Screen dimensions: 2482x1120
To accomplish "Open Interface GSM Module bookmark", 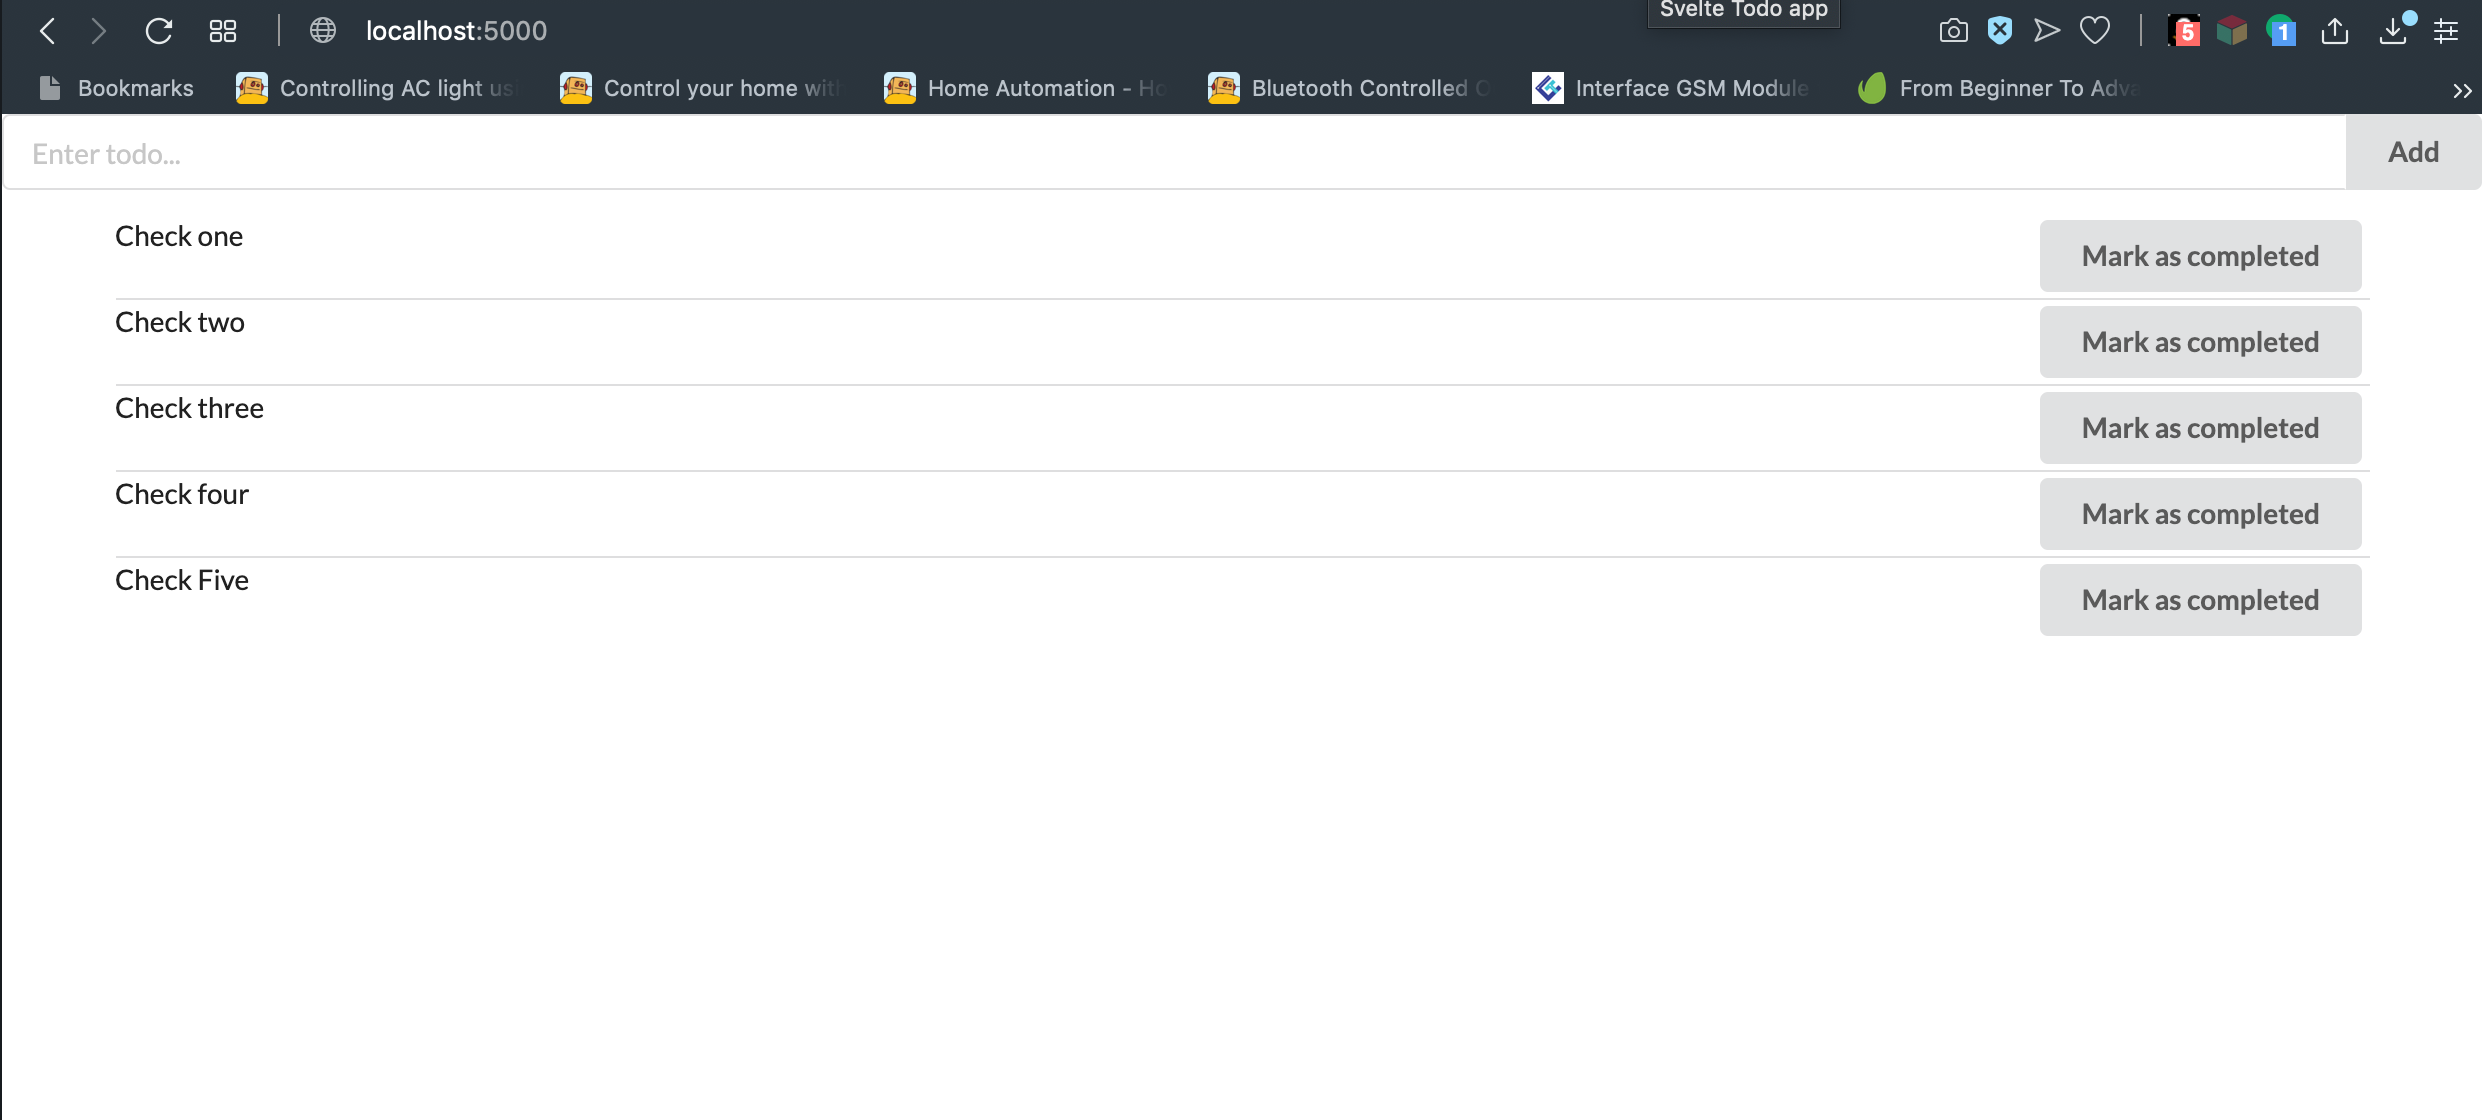I will 1672,88.
